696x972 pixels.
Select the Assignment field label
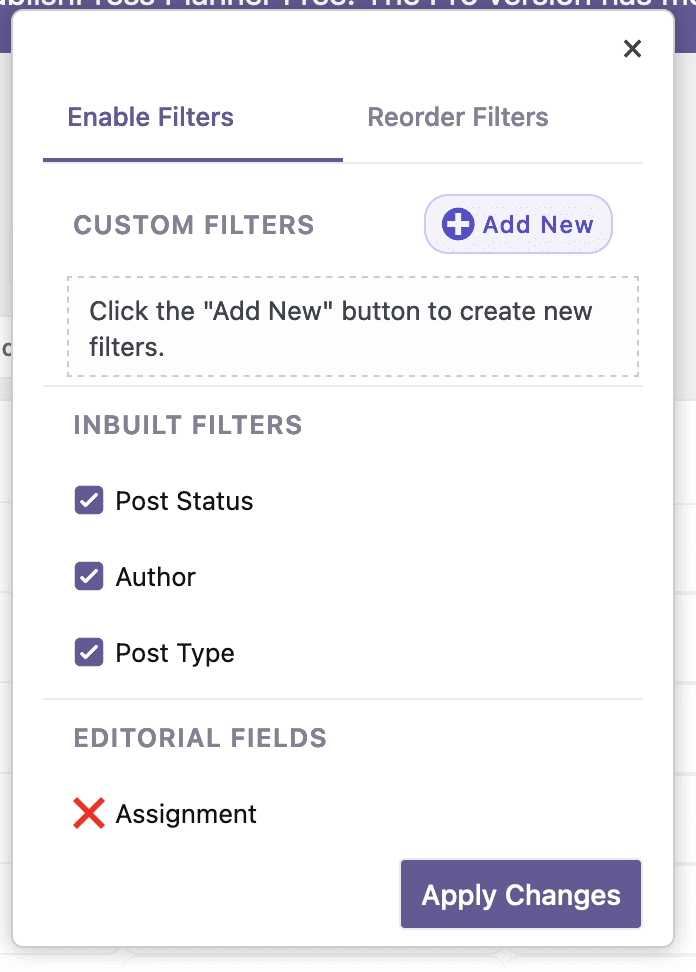(x=186, y=813)
